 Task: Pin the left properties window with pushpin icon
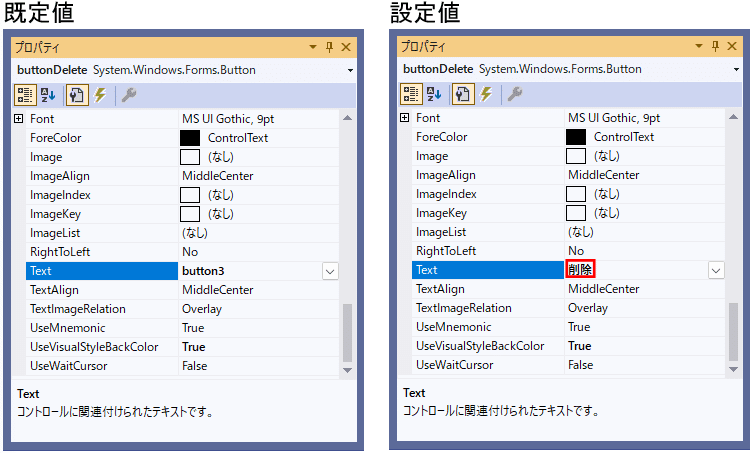coord(329,47)
